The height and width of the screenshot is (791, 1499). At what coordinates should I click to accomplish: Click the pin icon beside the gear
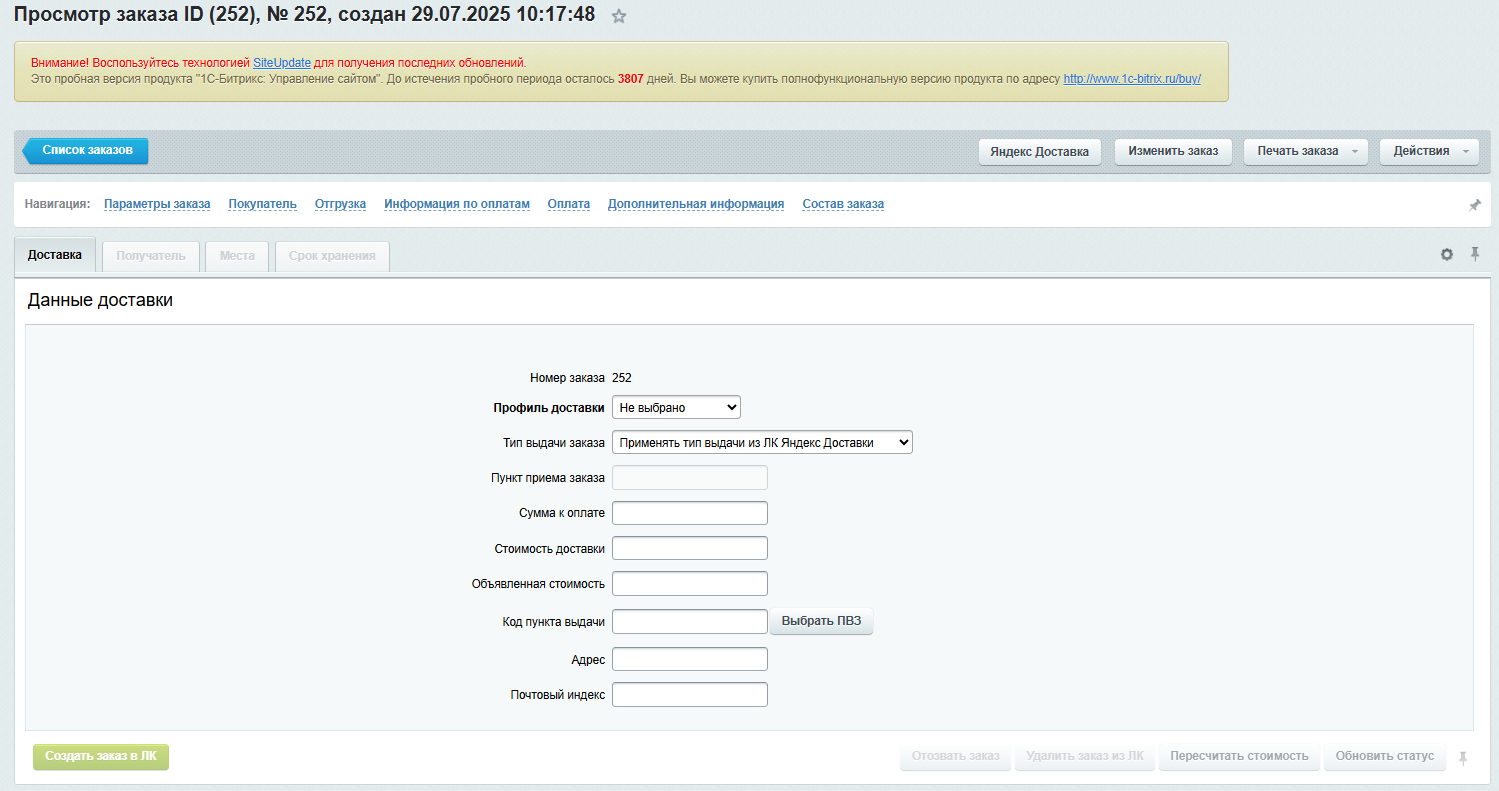(x=1474, y=255)
